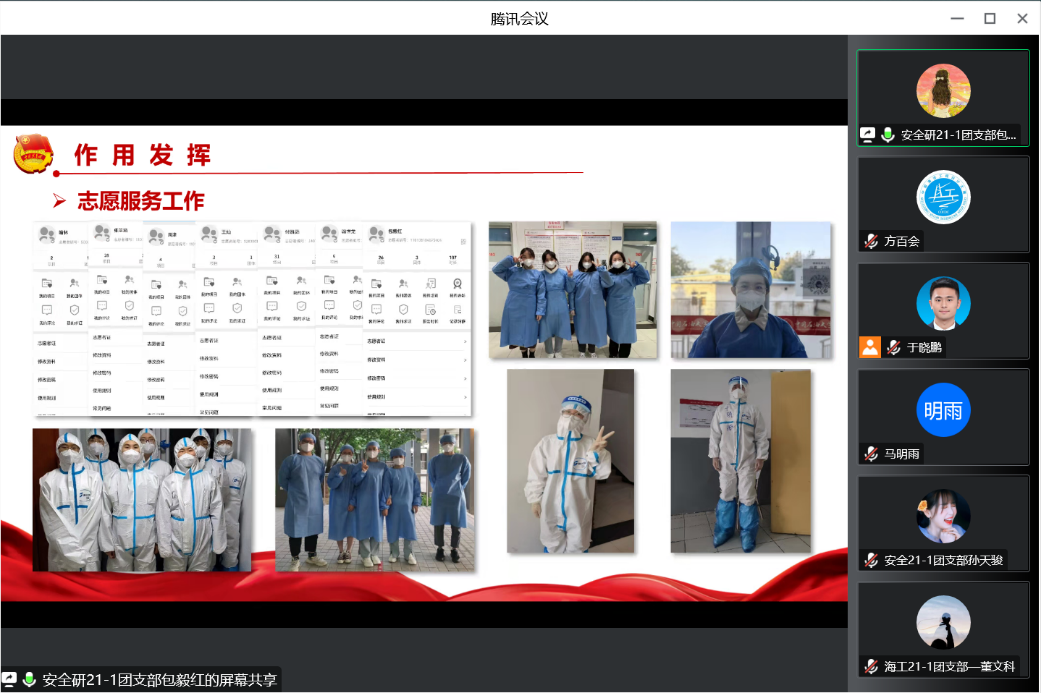Click the muted mic icon of 海工21-1团支部—董文科
This screenshot has width=1041, height=693.
pos(871,666)
